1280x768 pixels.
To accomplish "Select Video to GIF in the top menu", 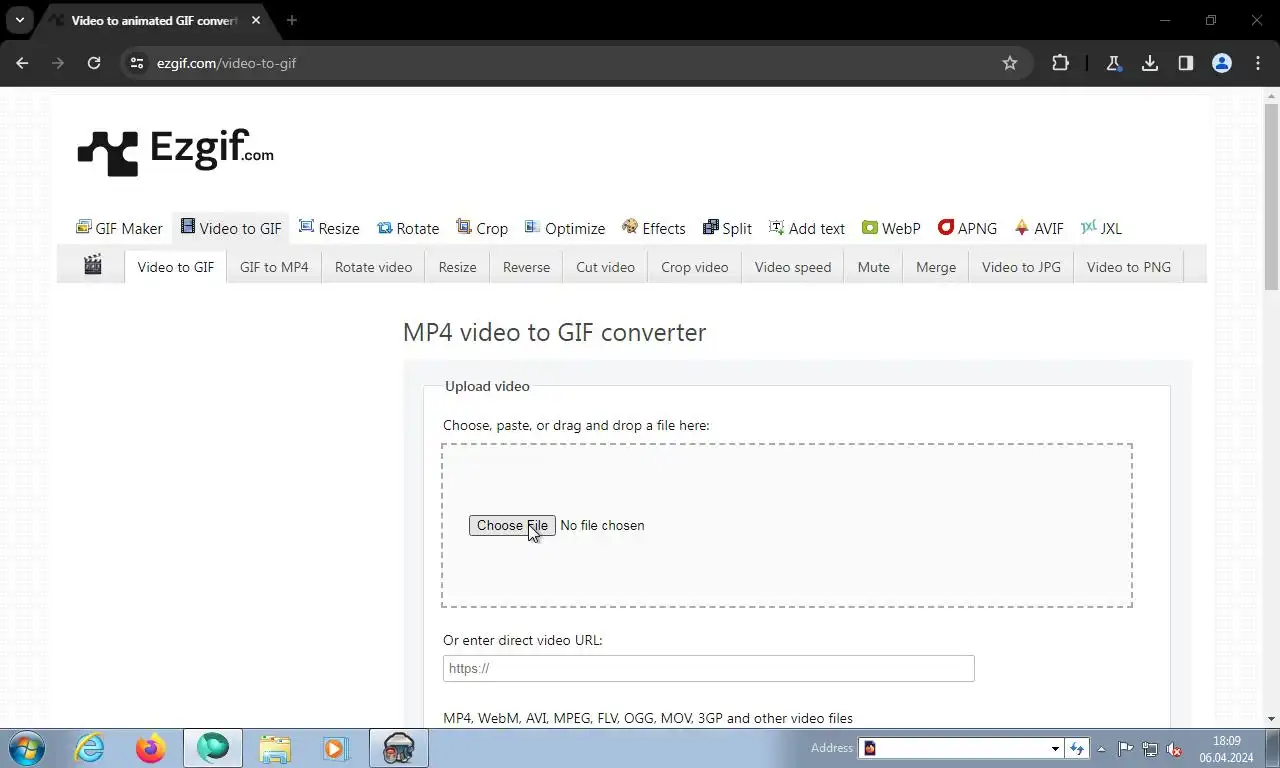I will [x=231, y=228].
